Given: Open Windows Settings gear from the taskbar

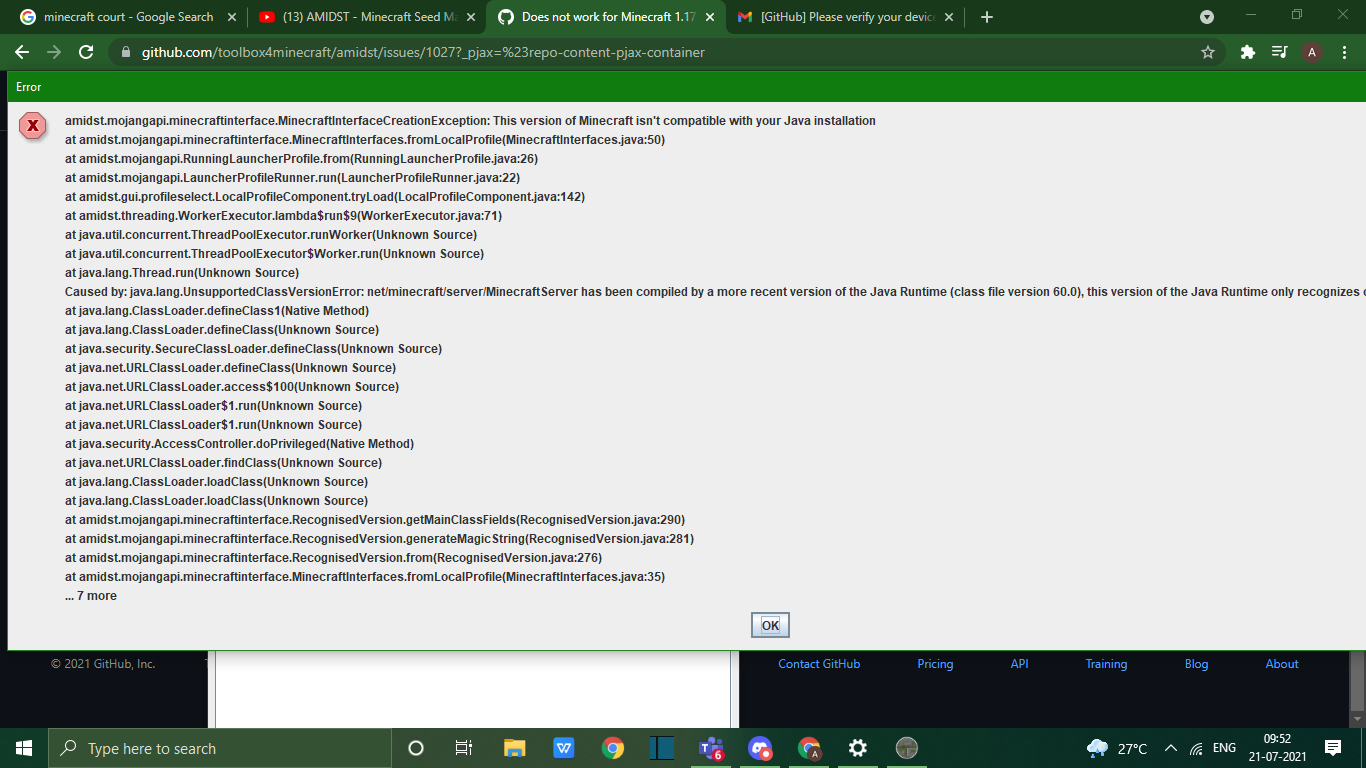Looking at the screenshot, I should [x=857, y=747].
